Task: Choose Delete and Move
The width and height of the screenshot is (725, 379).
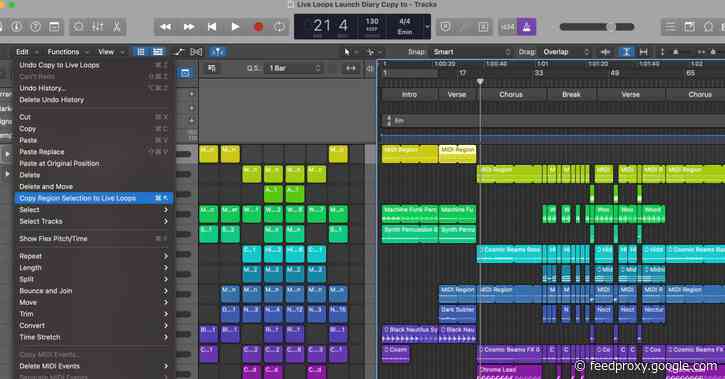Action: click(x=94, y=187)
